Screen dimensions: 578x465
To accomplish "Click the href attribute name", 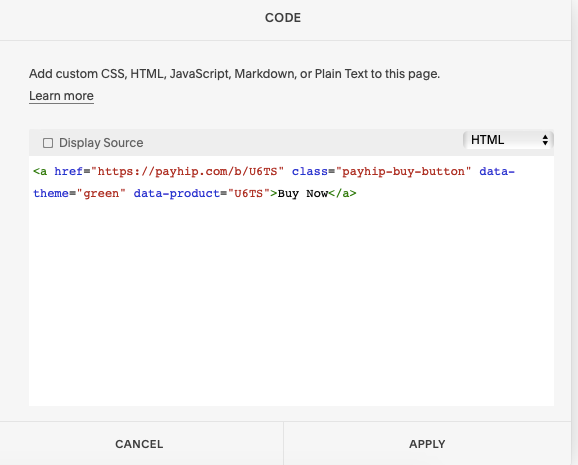I will 69,171.
